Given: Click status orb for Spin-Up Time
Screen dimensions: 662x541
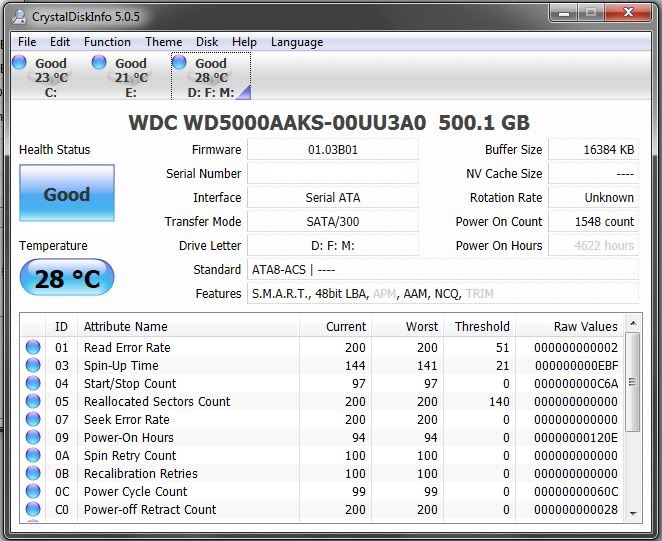Looking at the screenshot, I should click(34, 366).
